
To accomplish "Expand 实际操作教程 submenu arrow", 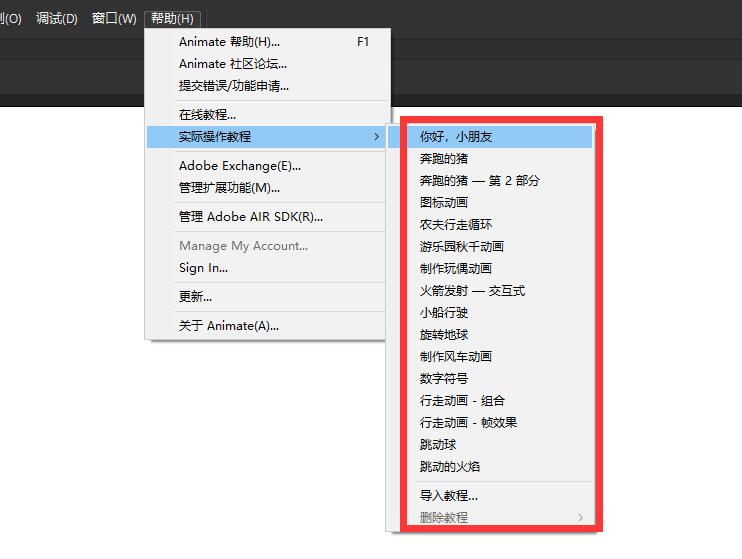I will 376,137.
